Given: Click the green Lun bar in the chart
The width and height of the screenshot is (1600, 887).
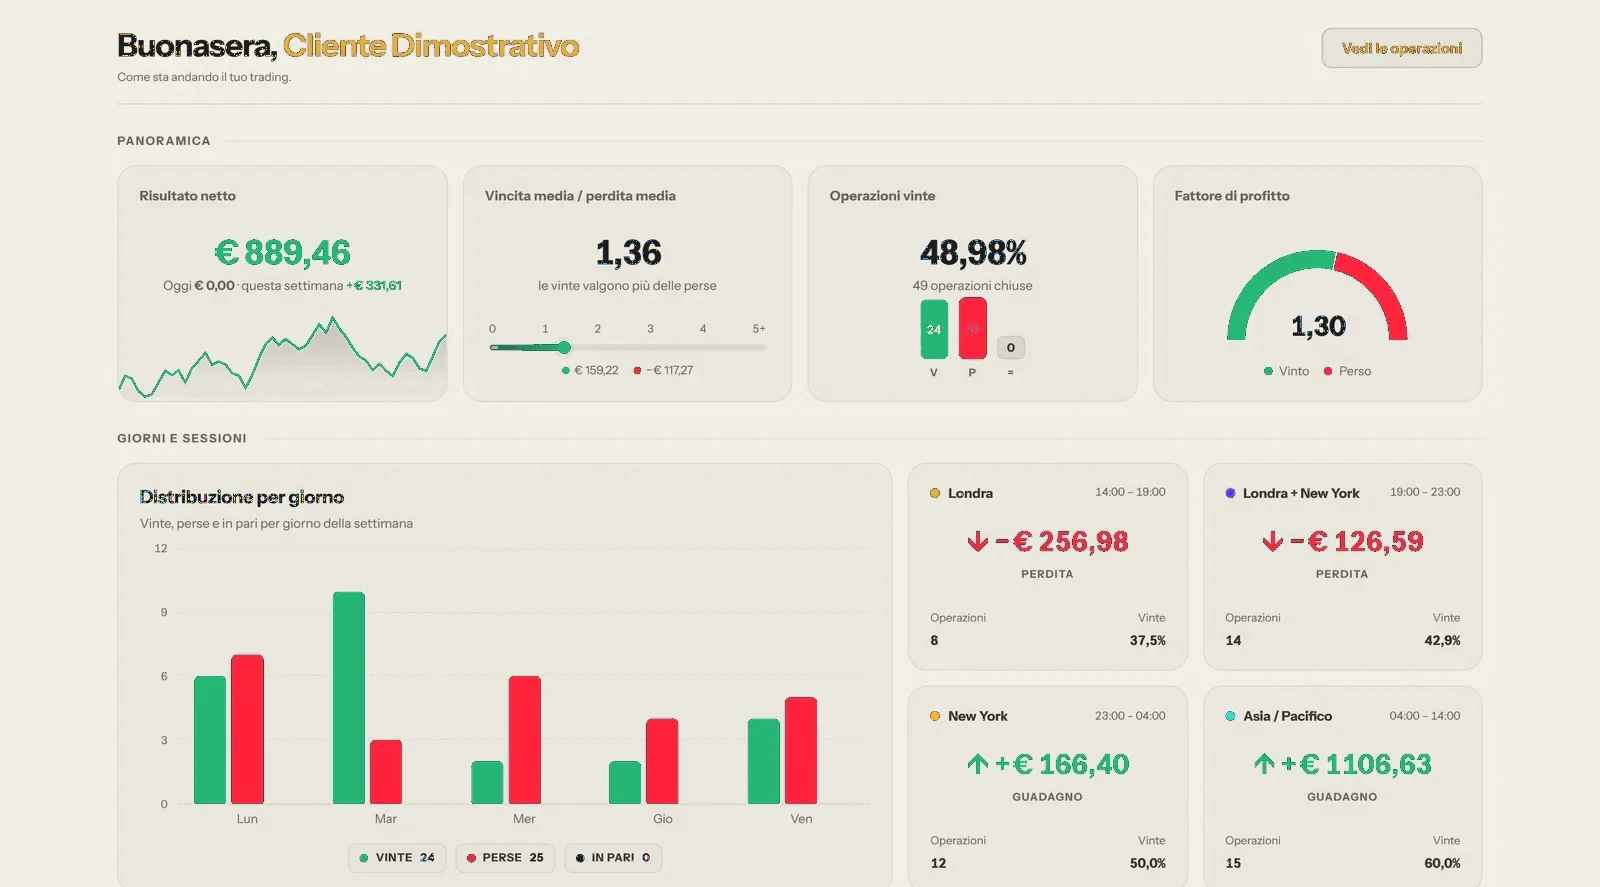Looking at the screenshot, I should point(210,740).
